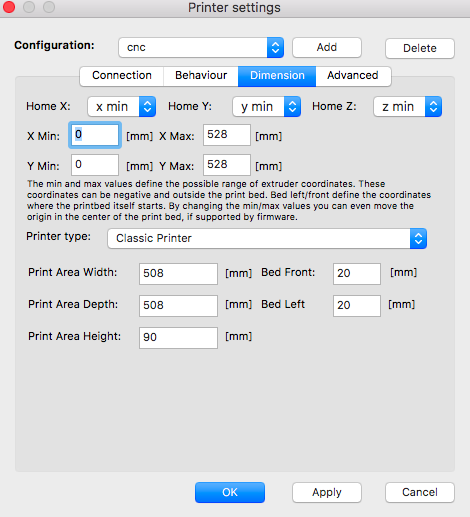The width and height of the screenshot is (470, 517).
Task: Click the Delete configuration button
Action: pyautogui.click(x=420, y=48)
